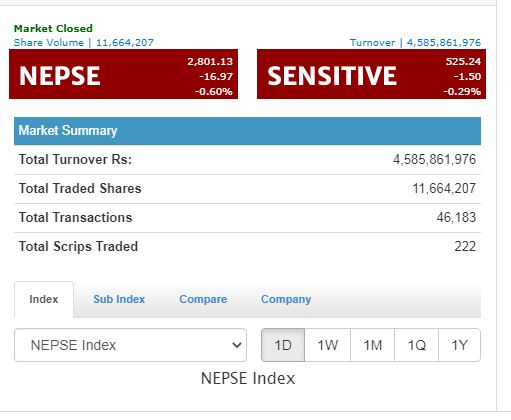Viewport: 511px width, 420px height.
Task: Open the Index tab
Action: [44, 299]
